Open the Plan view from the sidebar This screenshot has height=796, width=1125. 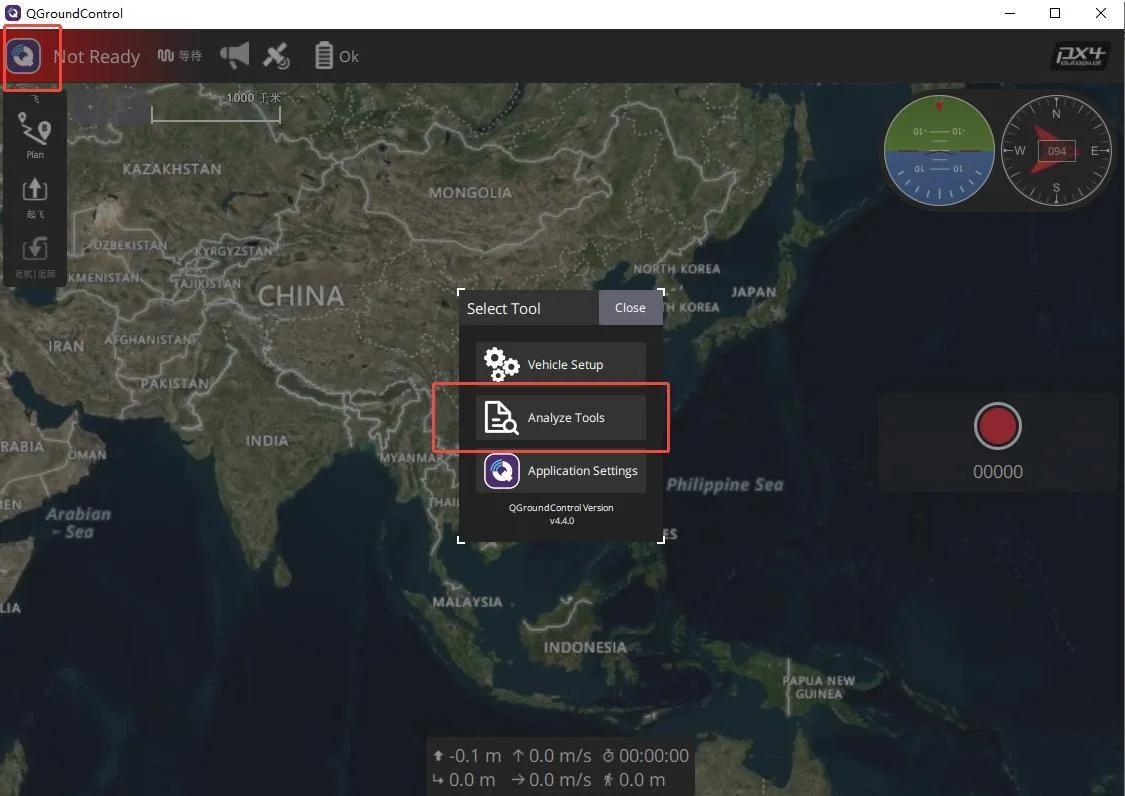click(x=34, y=136)
